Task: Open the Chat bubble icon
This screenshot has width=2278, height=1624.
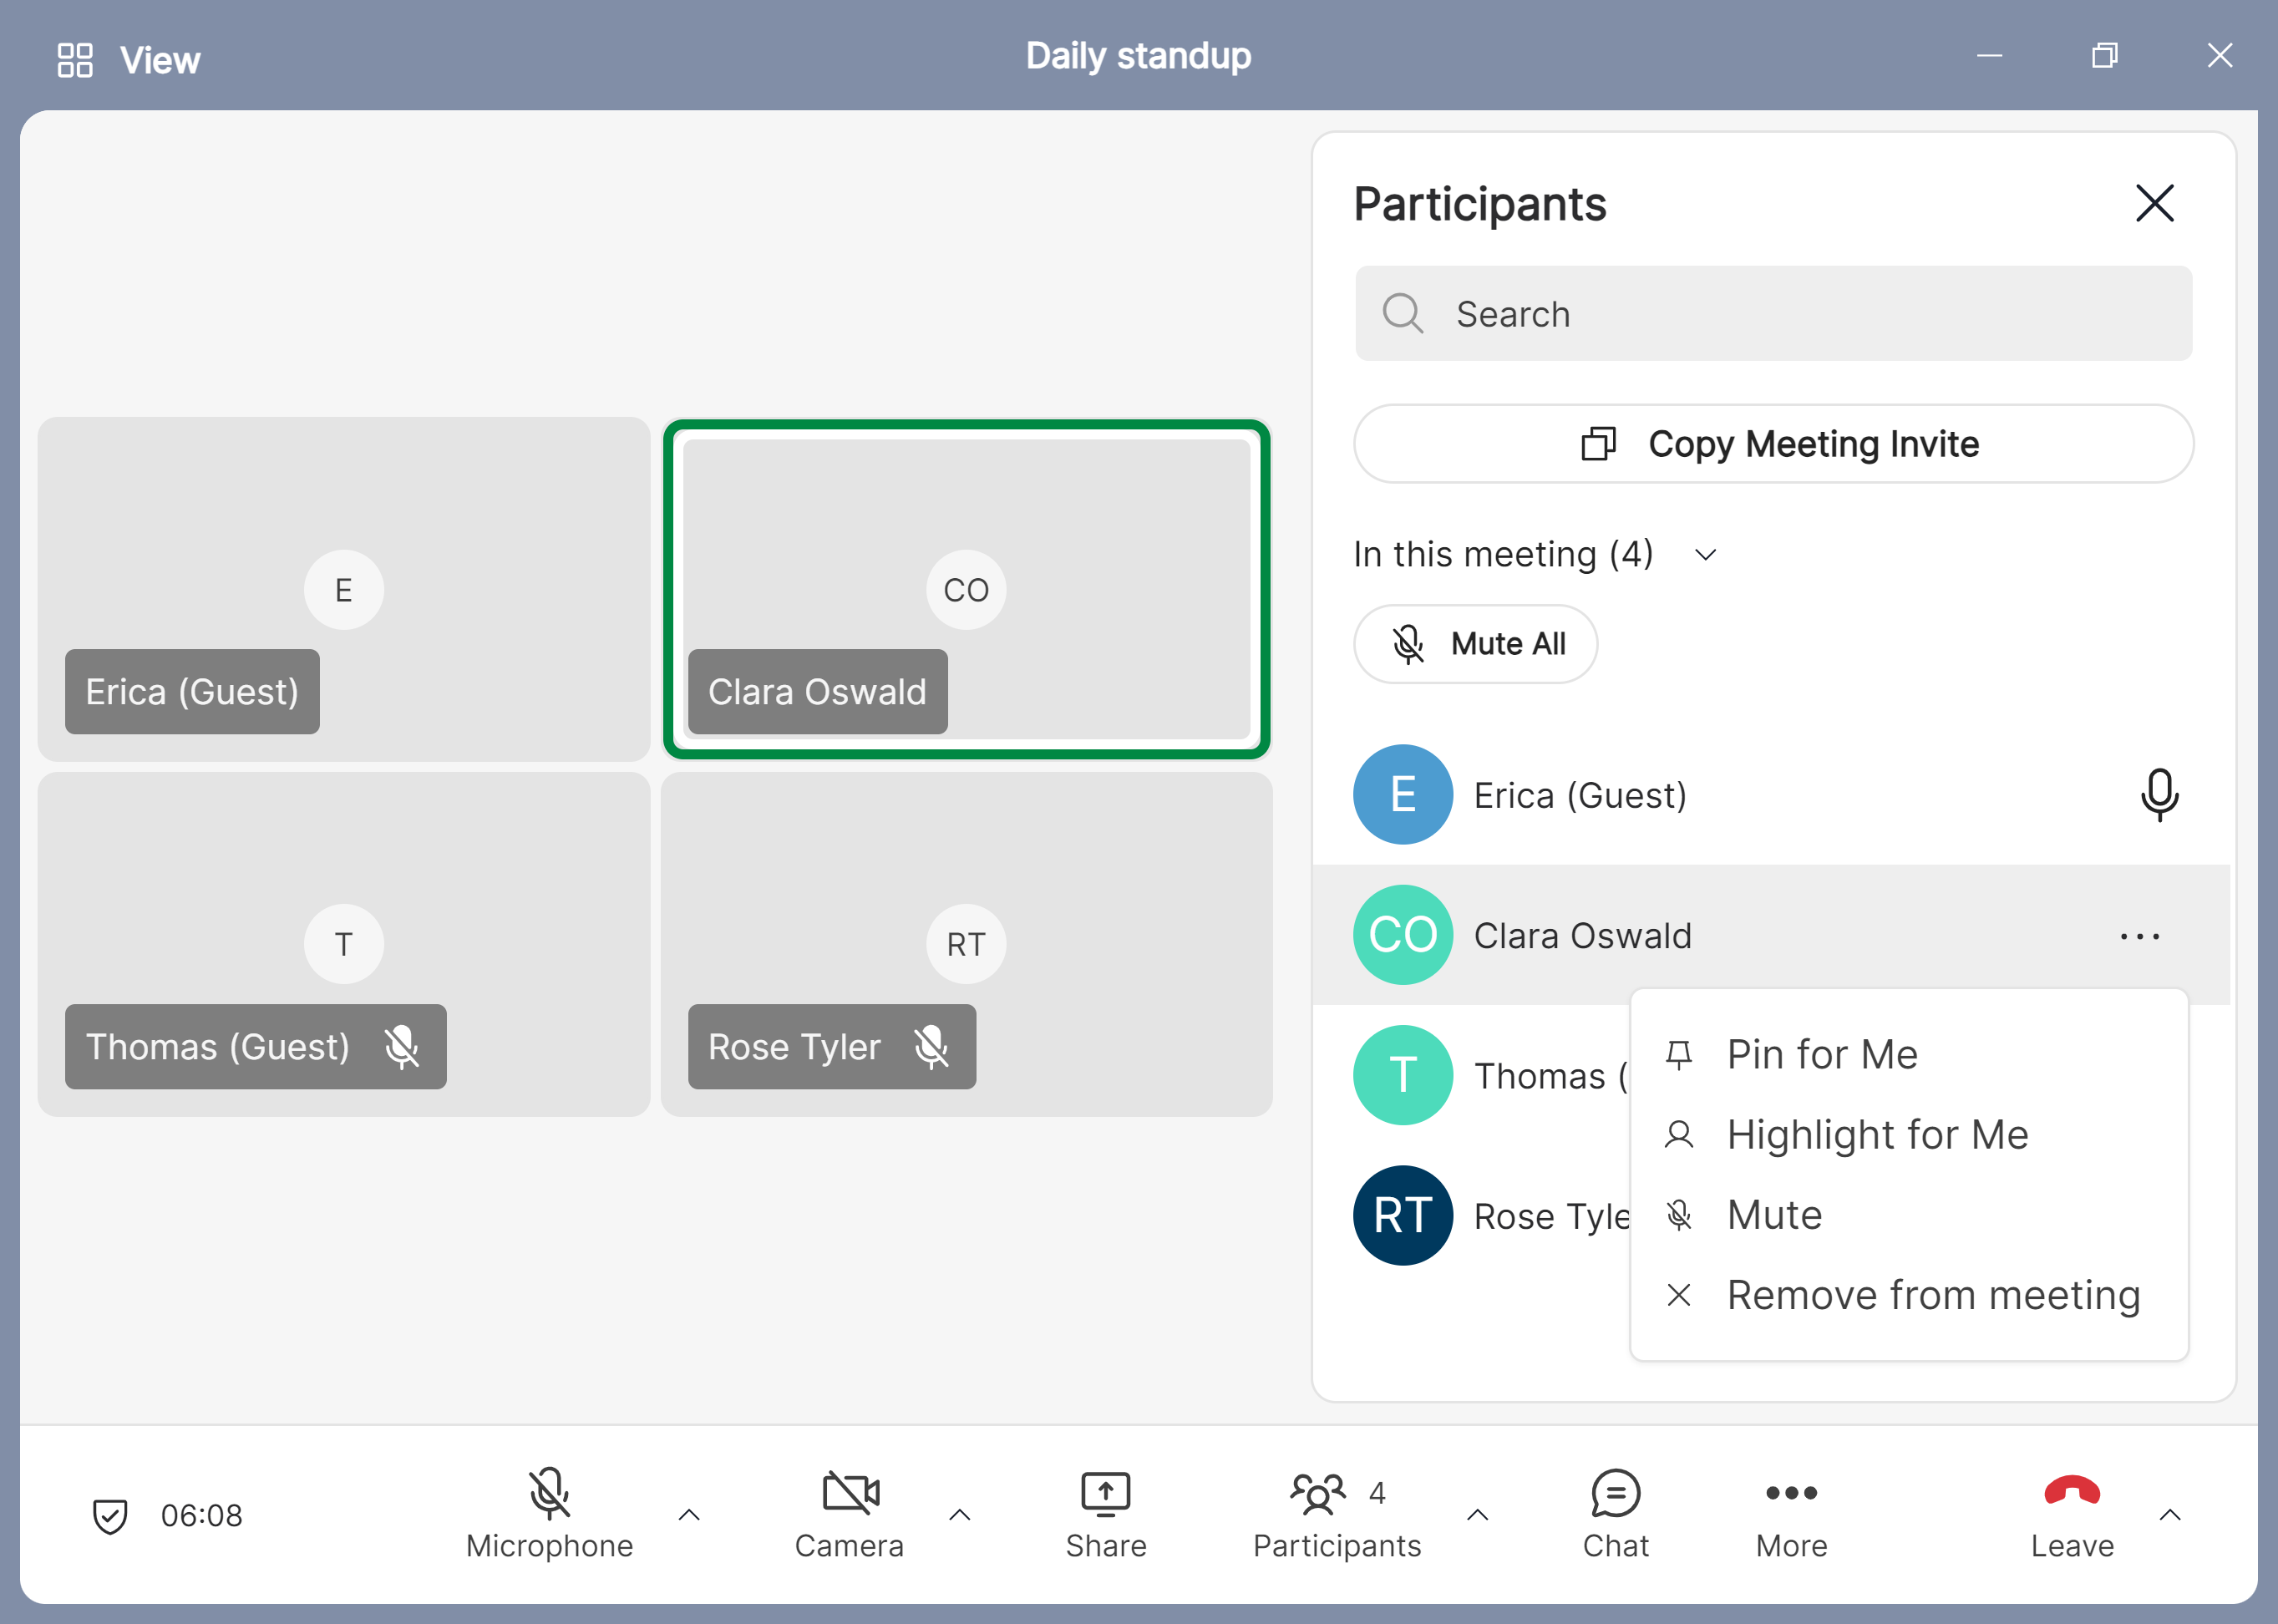Action: tap(1615, 1494)
